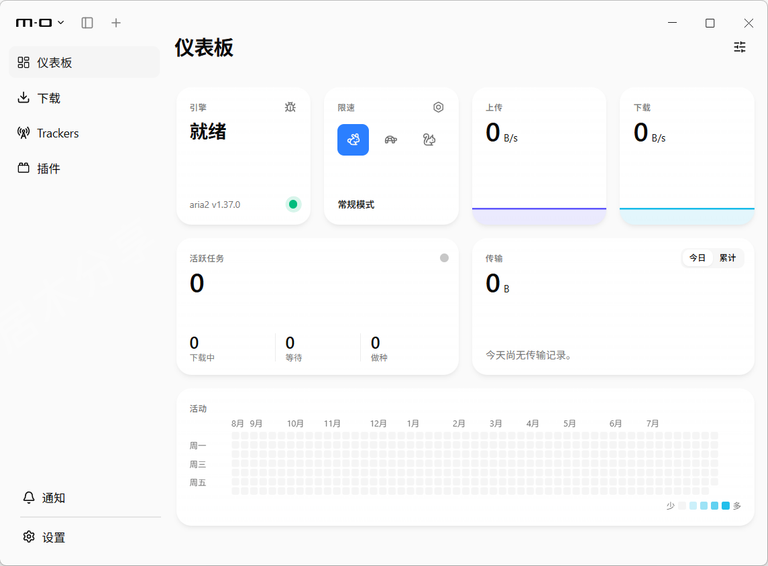Open speed limit settings gear icon
The height and width of the screenshot is (566, 768).
(438, 107)
